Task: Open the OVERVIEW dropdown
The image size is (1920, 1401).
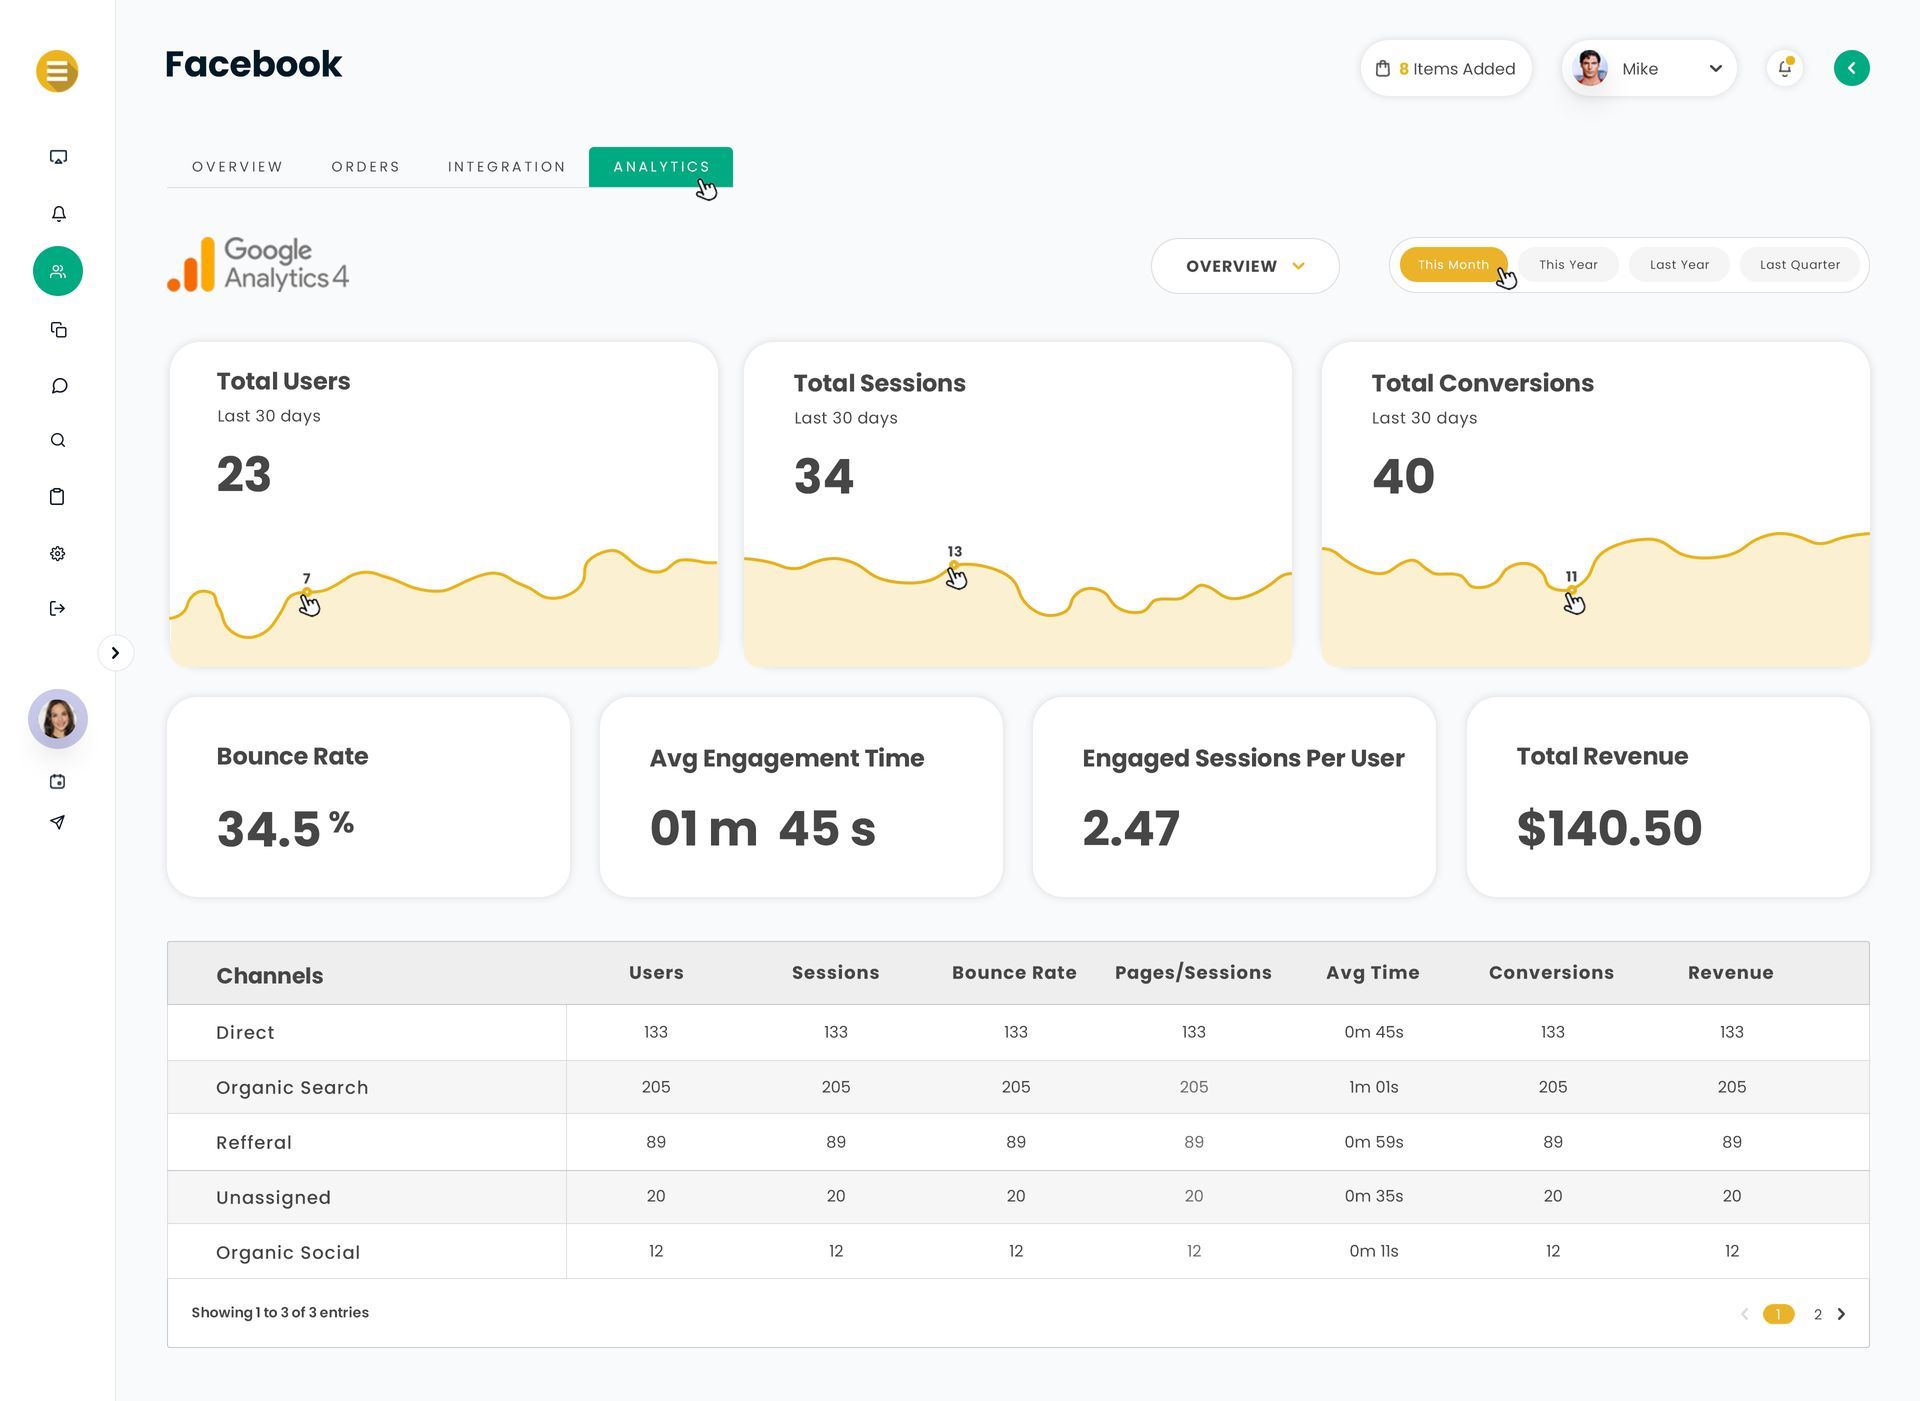Action: click(x=1244, y=266)
